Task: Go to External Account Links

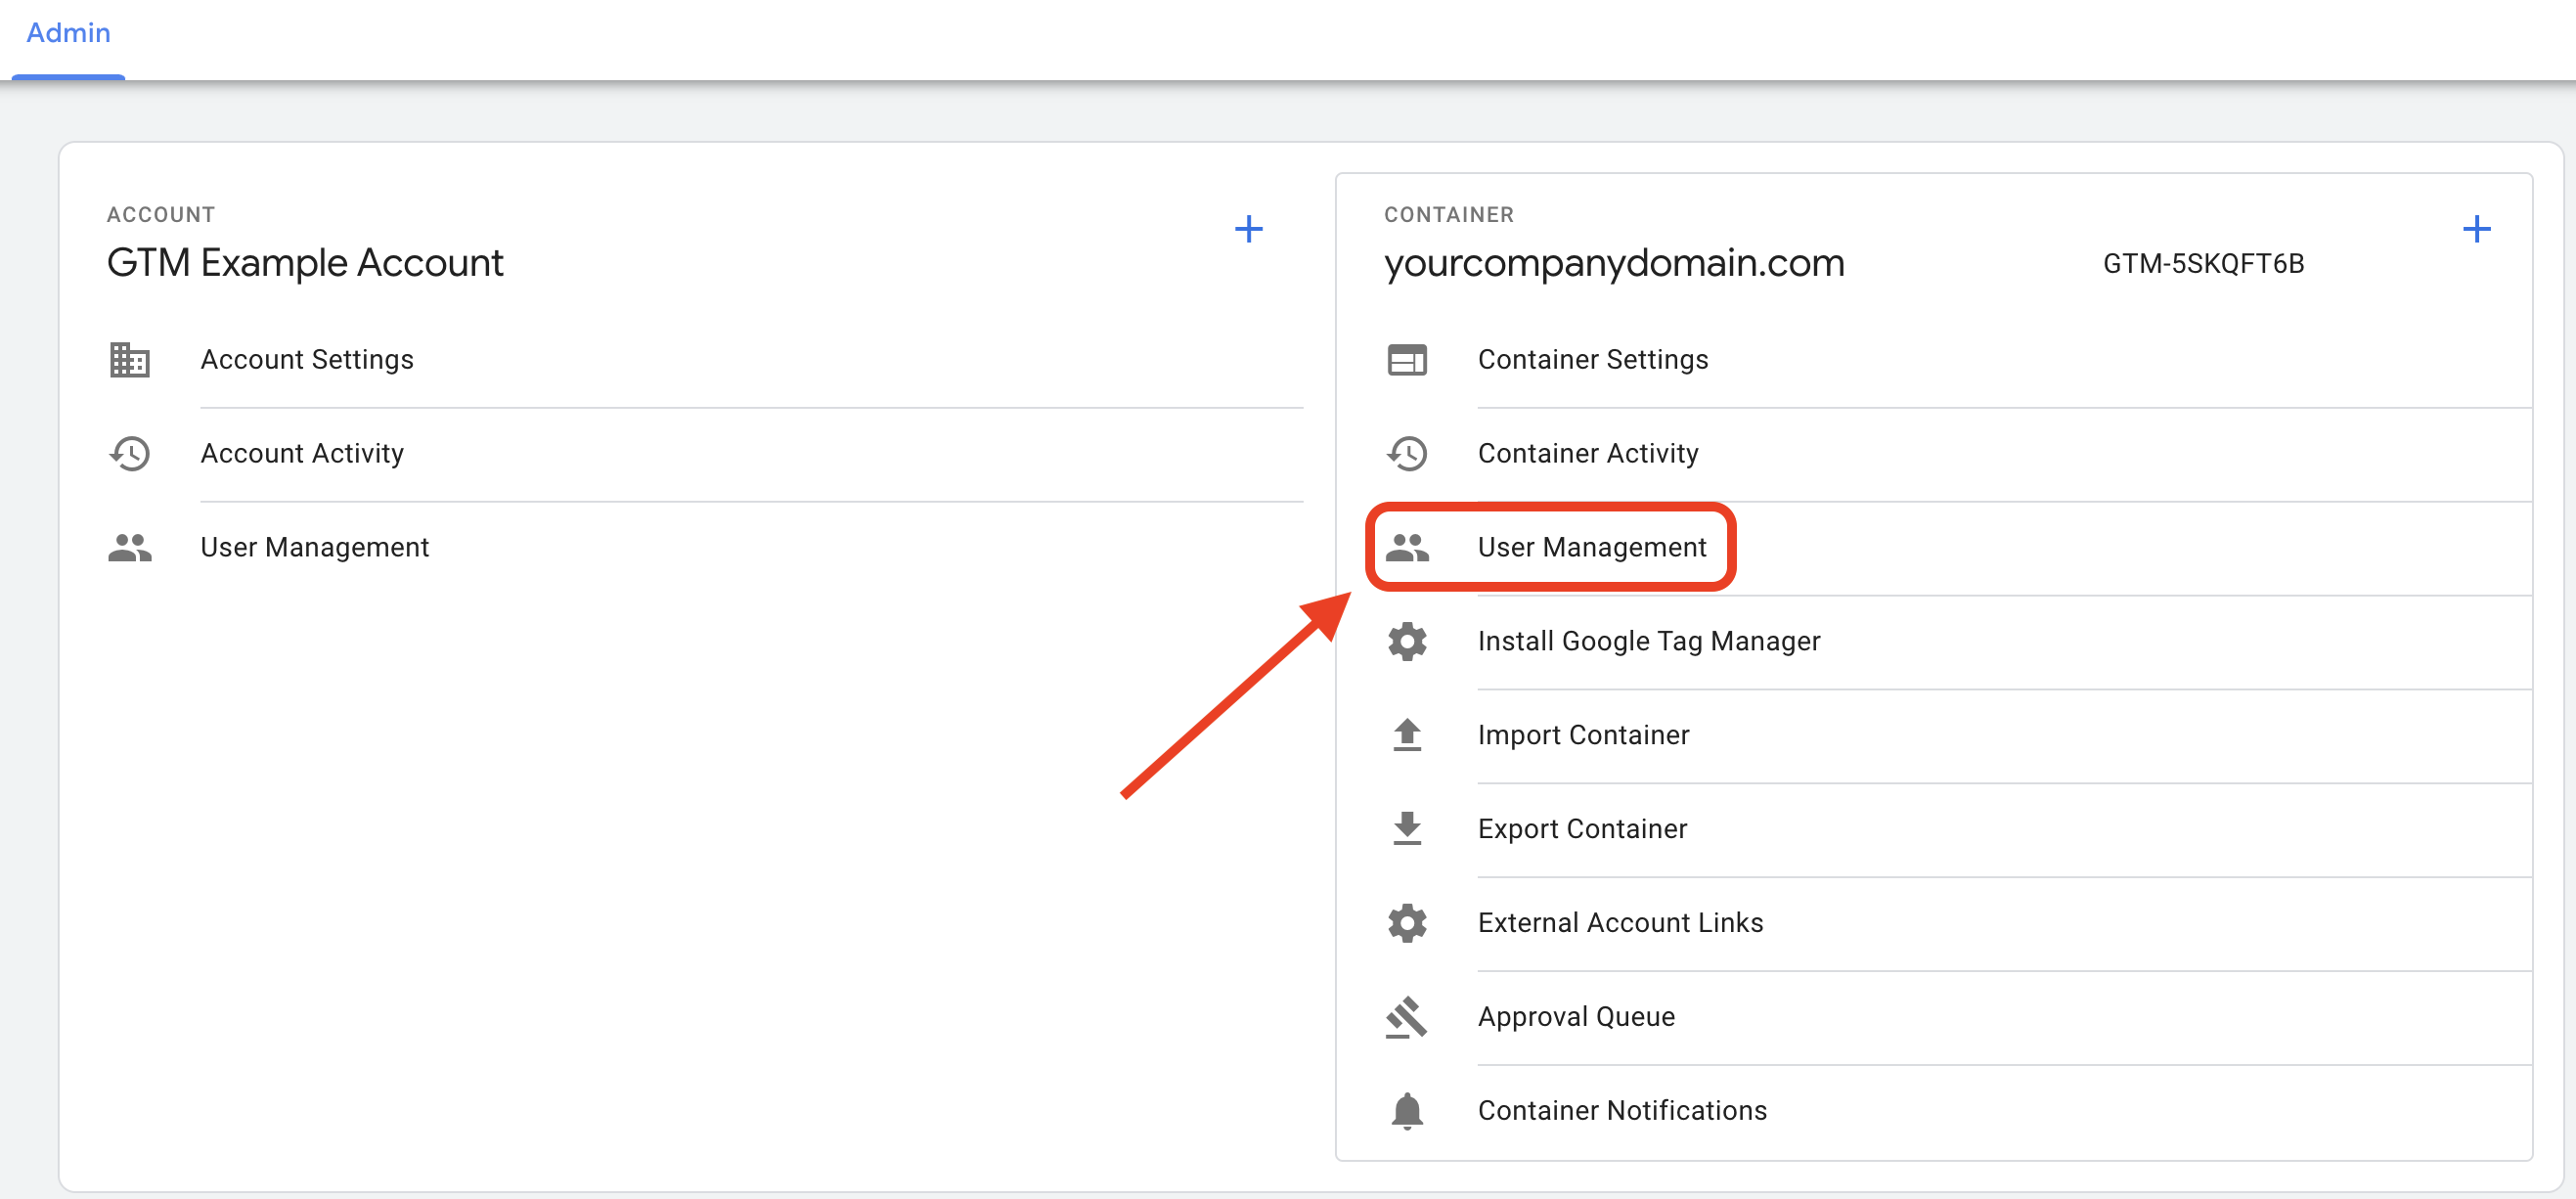Action: [1620, 923]
